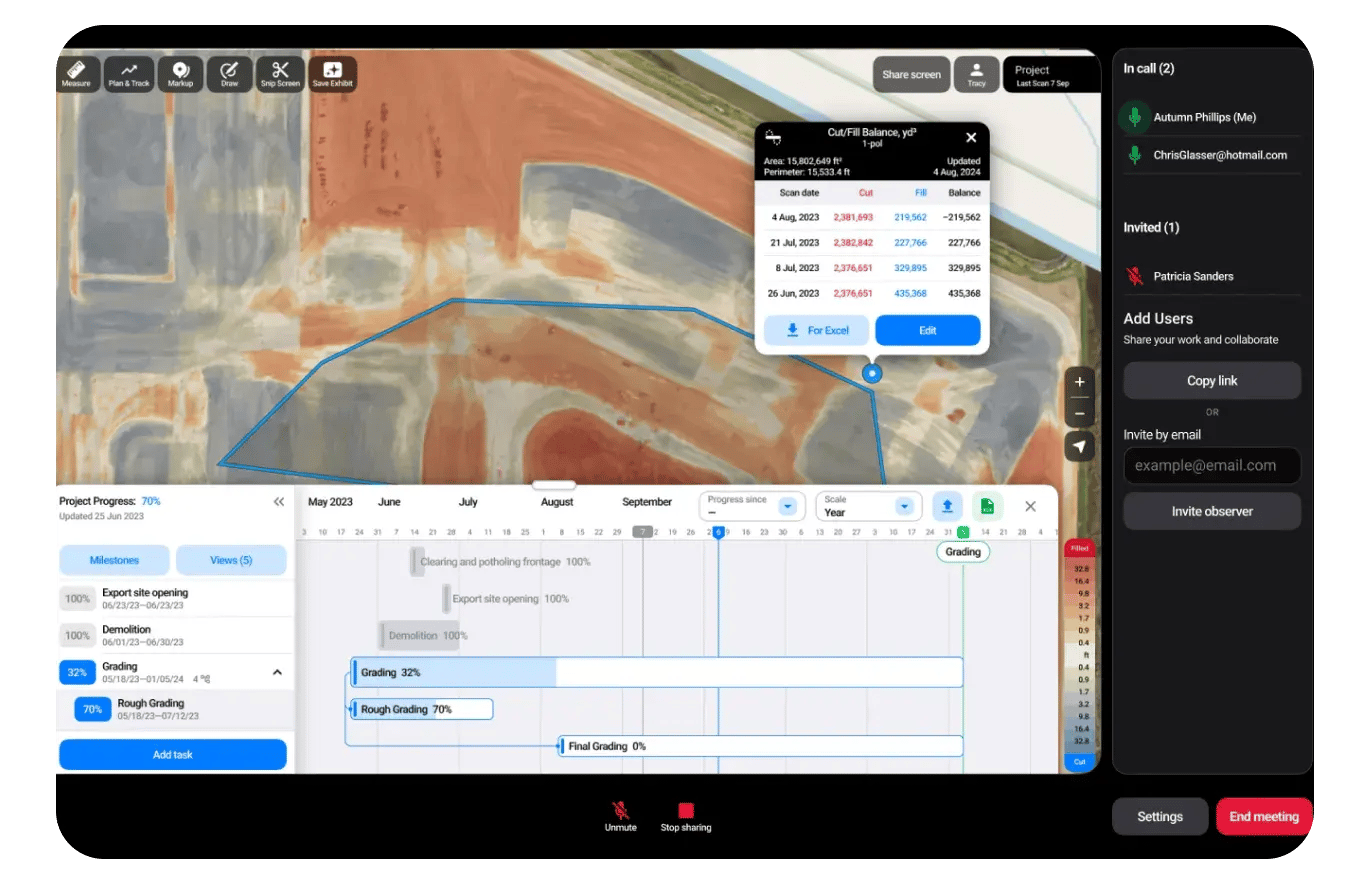1354x876 pixels.
Task: Select the Milestones tab
Action: 114,560
